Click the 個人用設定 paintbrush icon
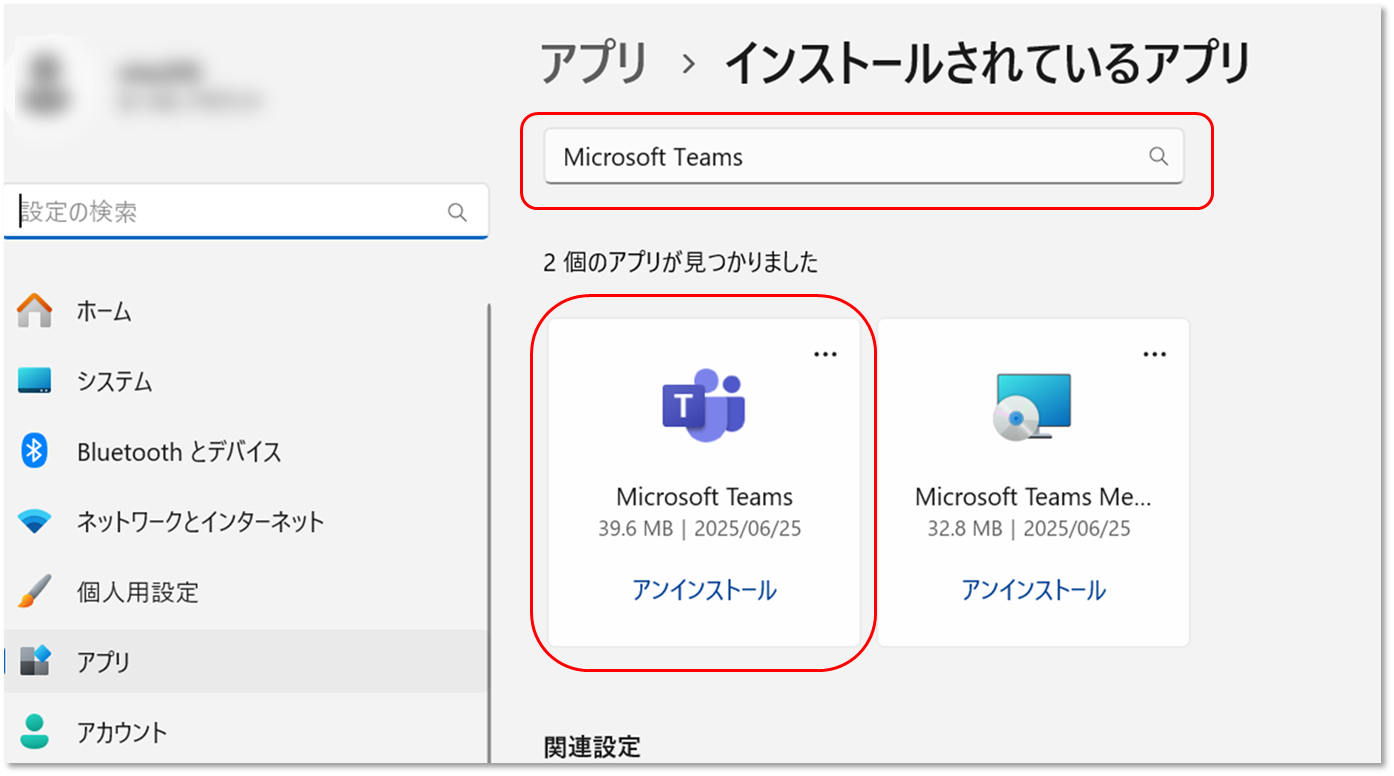The width and height of the screenshot is (1394, 776). pyautogui.click(x=35, y=591)
